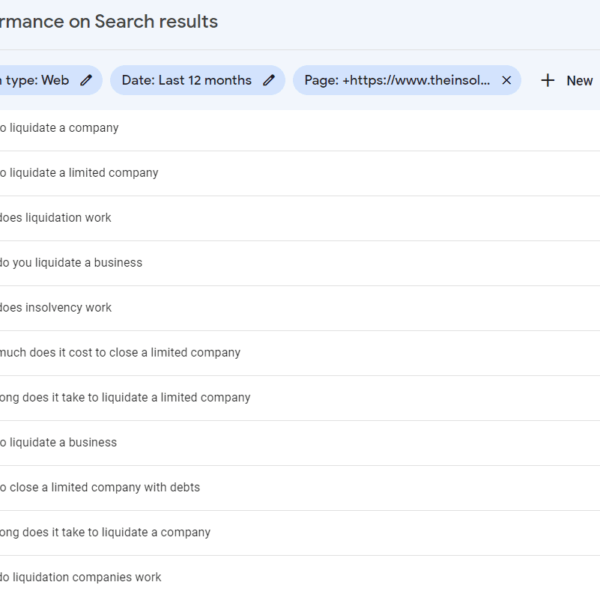Select 'cost to close a limited company' query
Viewport: 600px width, 600px height.
(120, 353)
